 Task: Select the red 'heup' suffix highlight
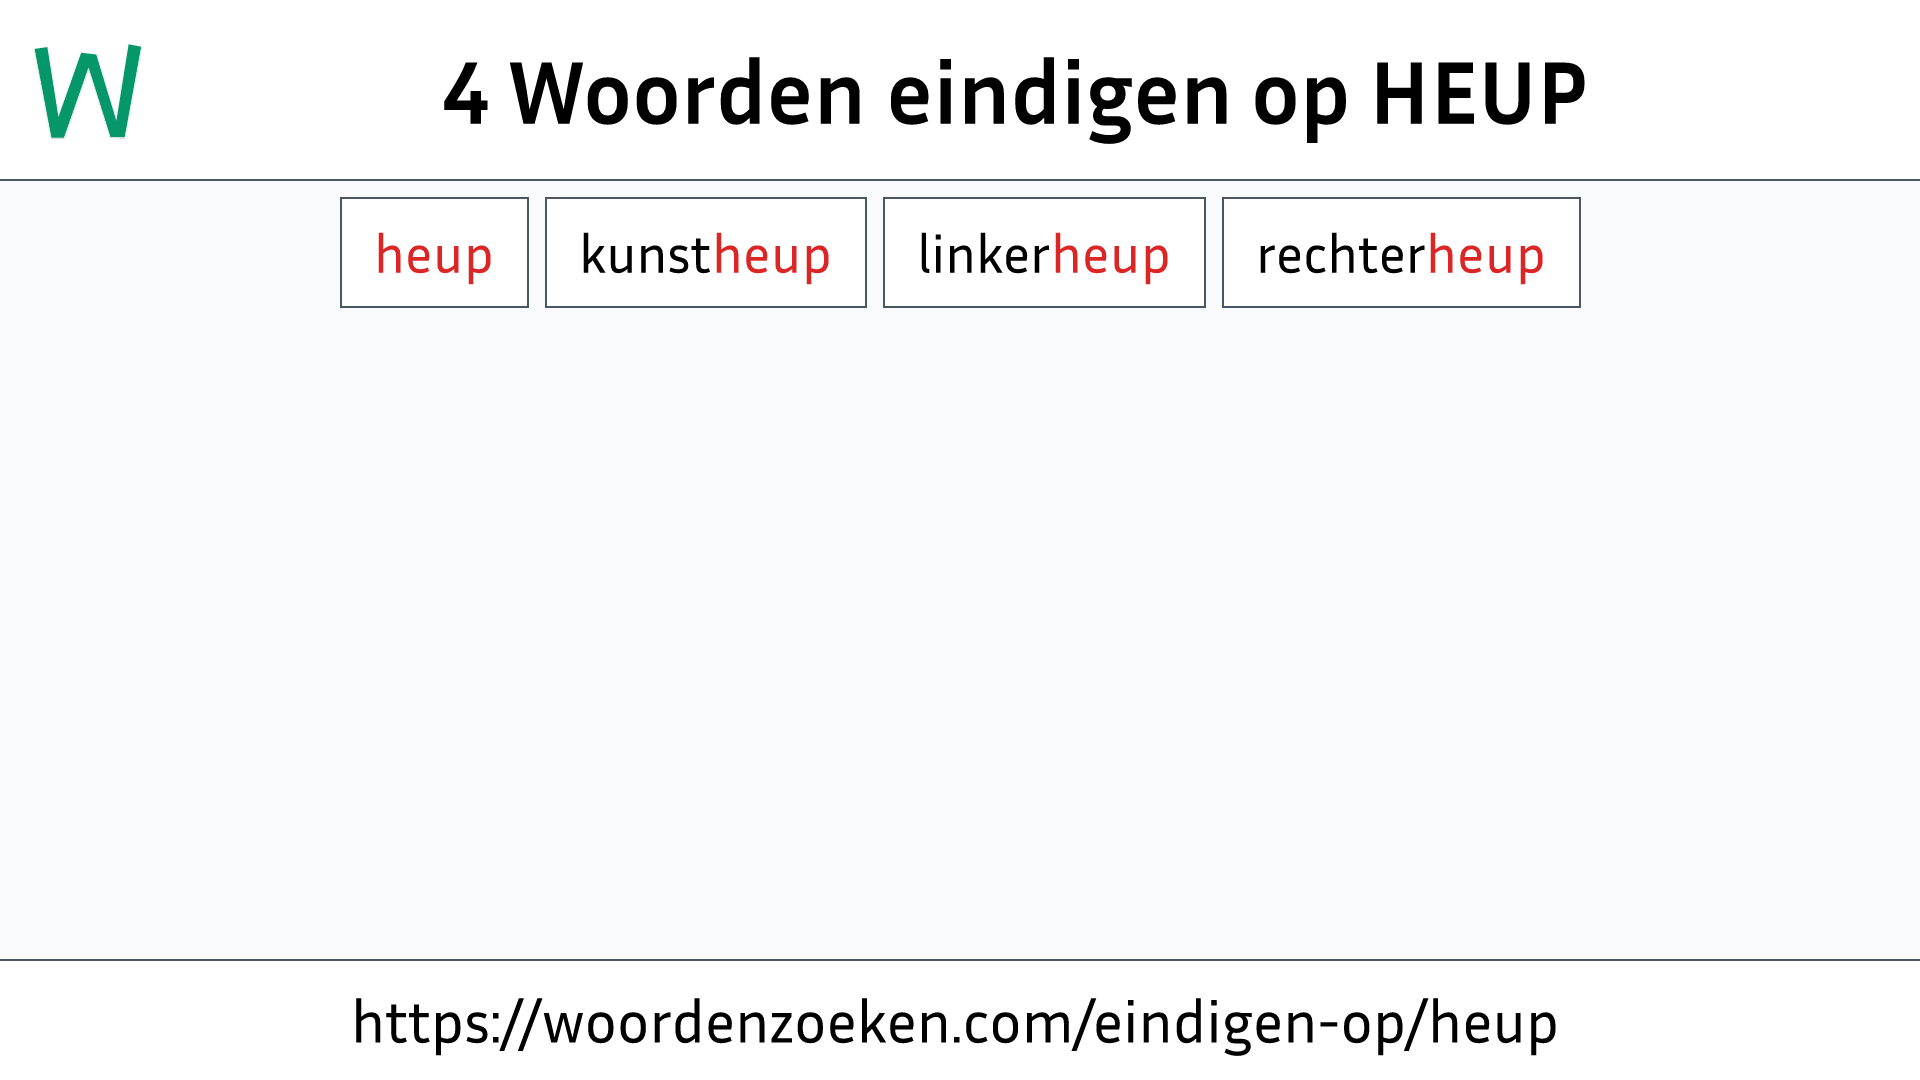point(434,252)
